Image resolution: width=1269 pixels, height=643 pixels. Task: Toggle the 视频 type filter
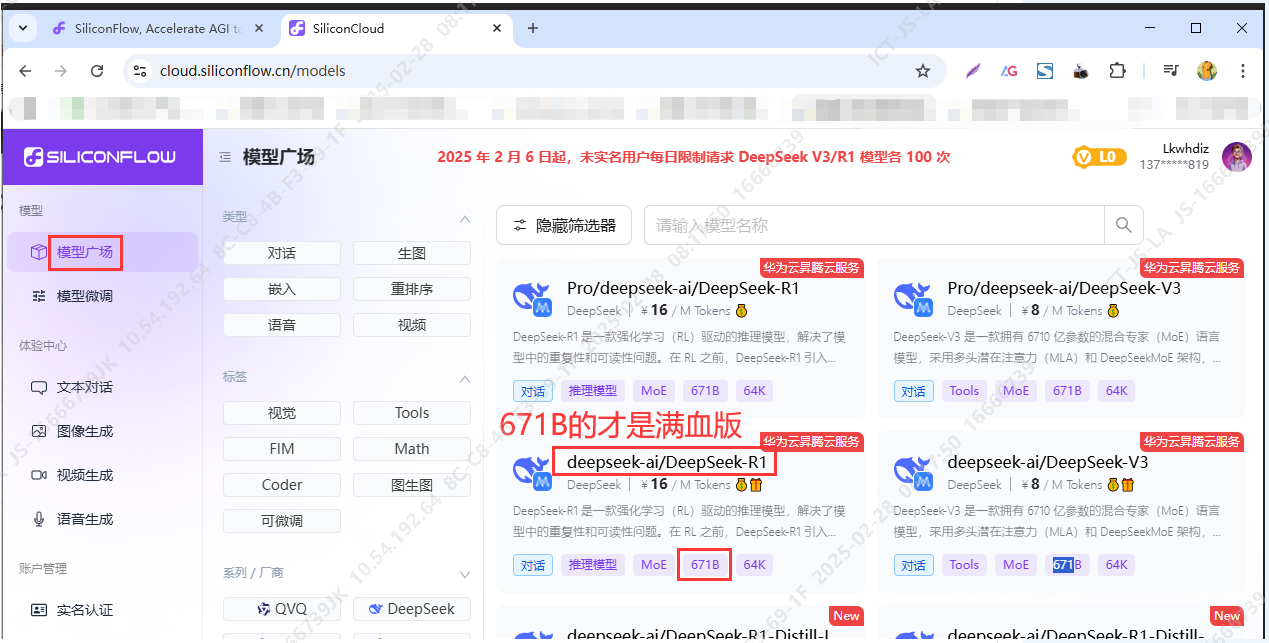coord(412,325)
